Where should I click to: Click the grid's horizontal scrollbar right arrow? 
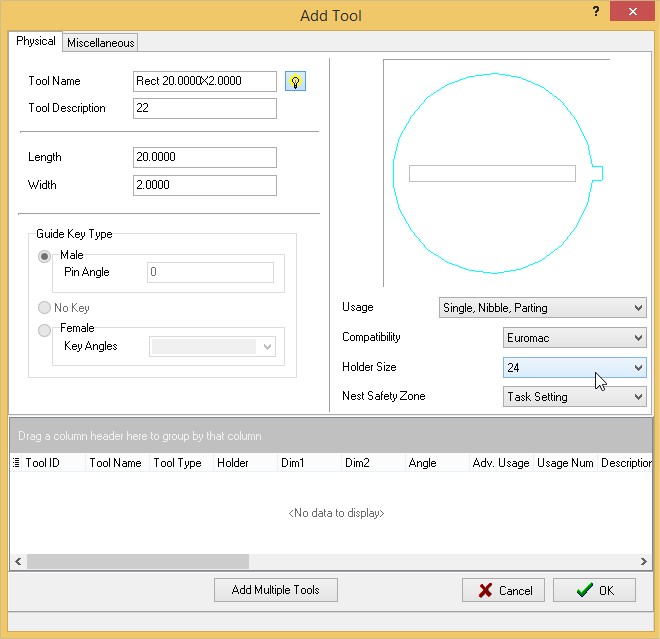point(645,562)
